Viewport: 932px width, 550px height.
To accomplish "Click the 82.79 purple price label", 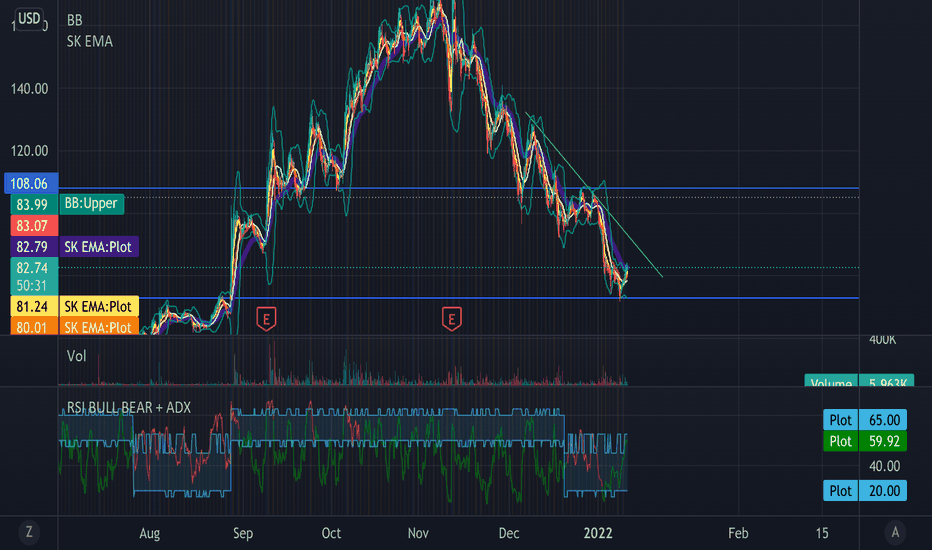I will (34, 247).
